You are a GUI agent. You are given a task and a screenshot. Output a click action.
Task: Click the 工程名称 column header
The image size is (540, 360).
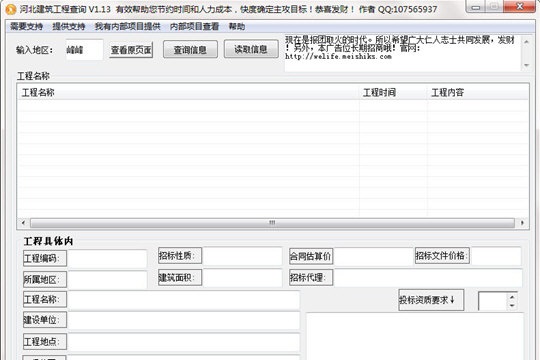tap(188, 92)
